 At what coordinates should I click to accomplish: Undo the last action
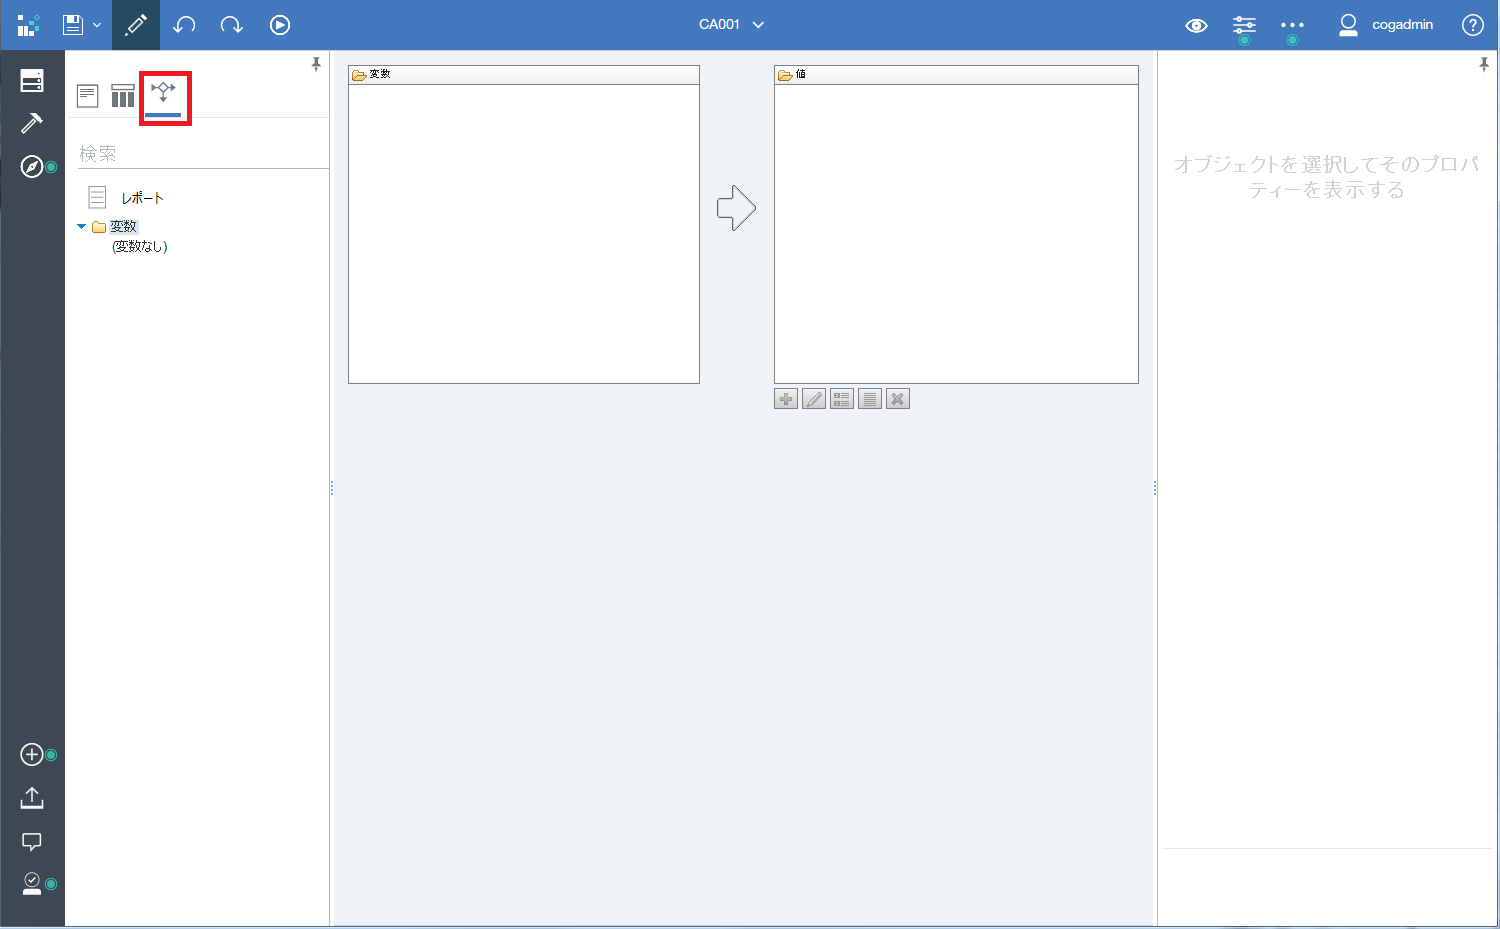[x=184, y=25]
